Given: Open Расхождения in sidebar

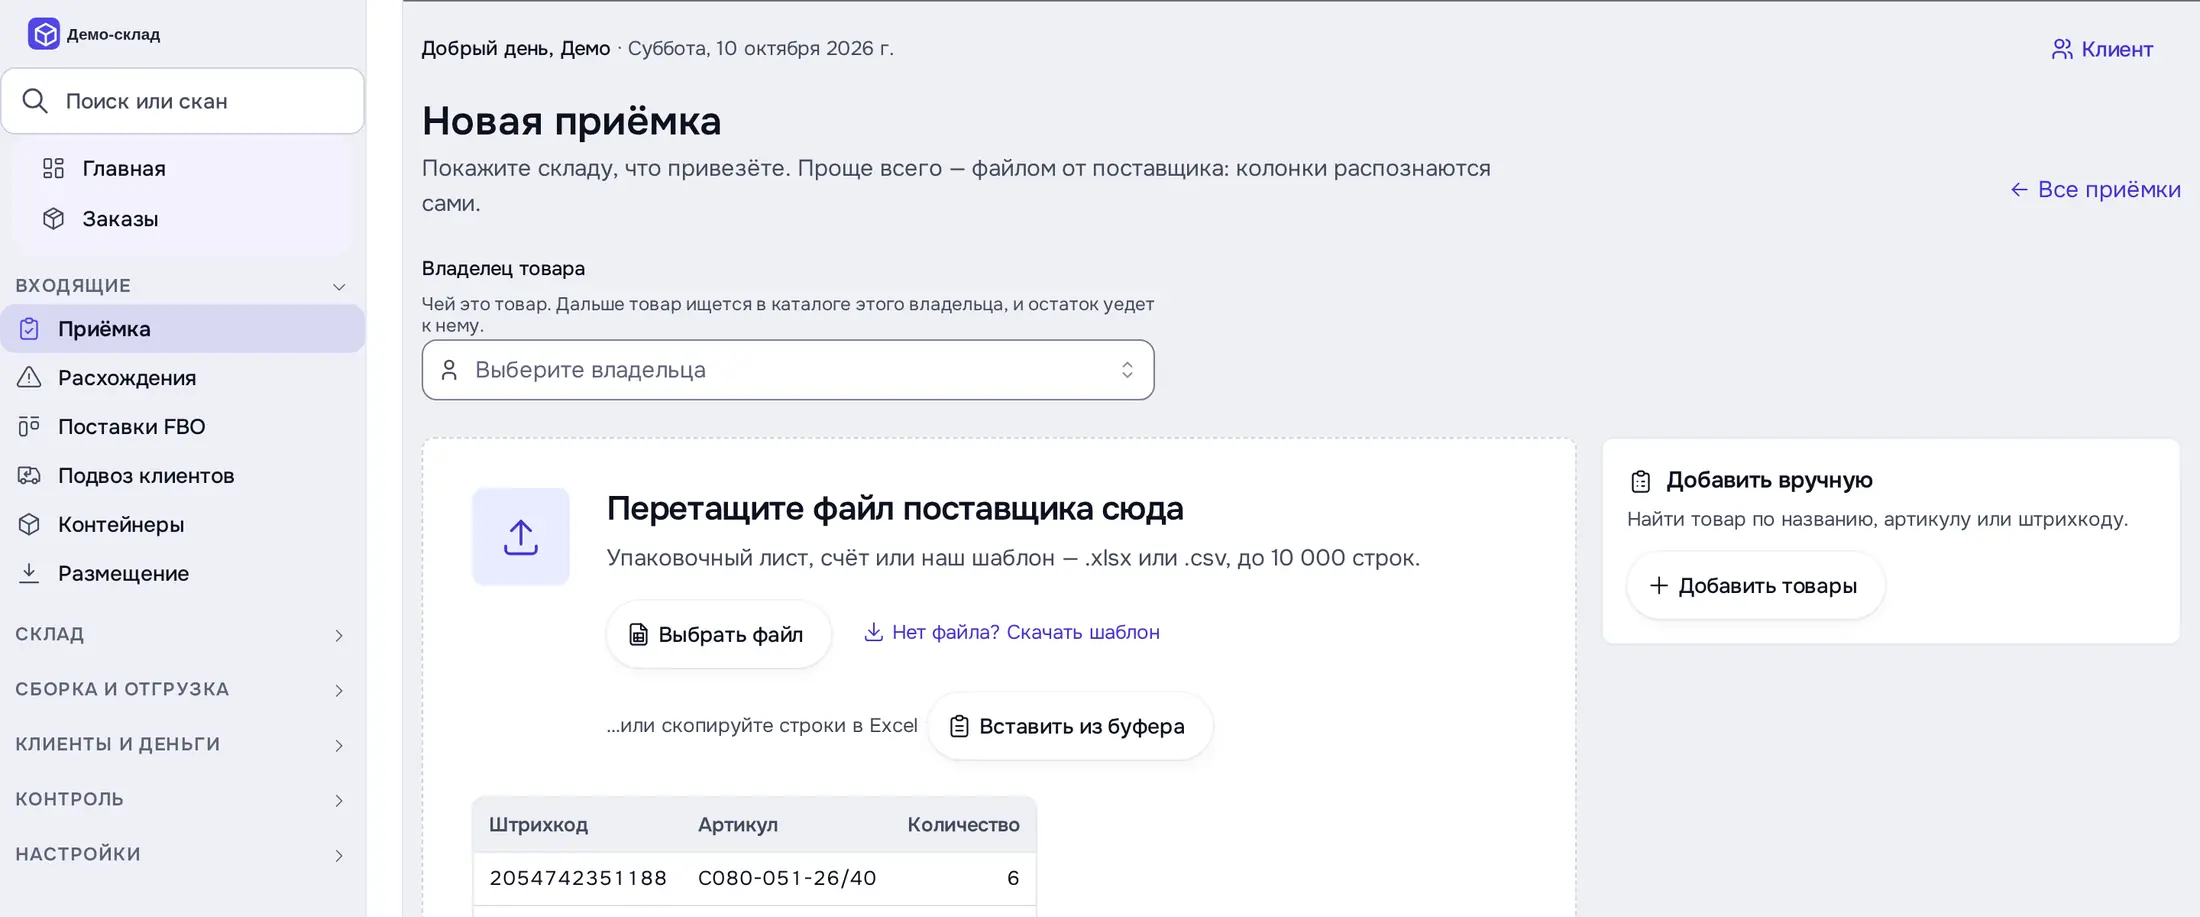Looking at the screenshot, I should coord(183,378).
